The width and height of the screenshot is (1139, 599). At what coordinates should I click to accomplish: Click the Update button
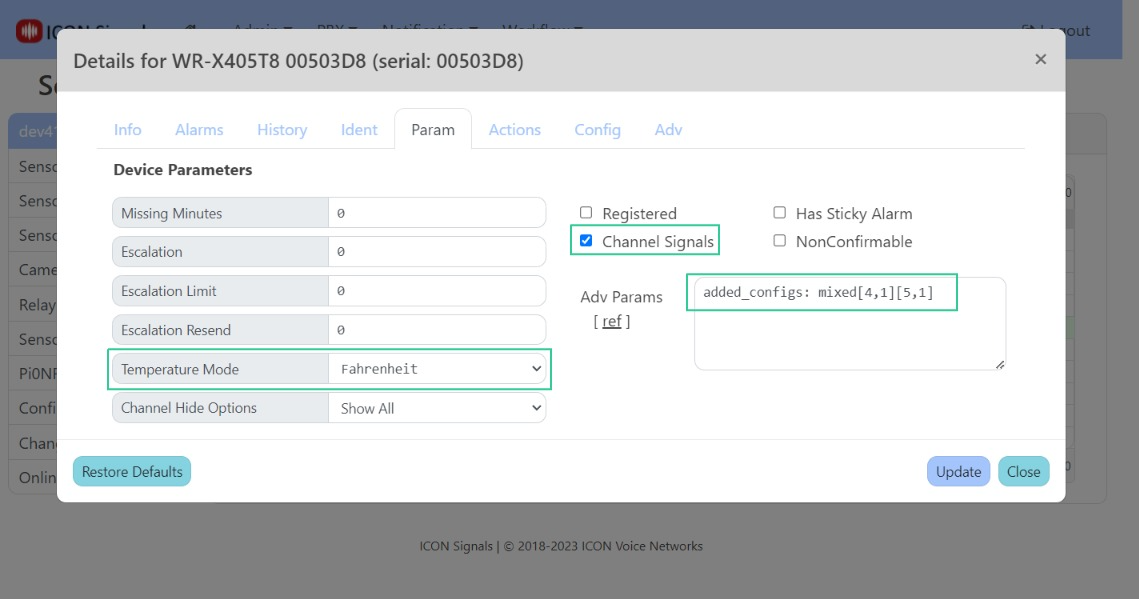point(958,471)
